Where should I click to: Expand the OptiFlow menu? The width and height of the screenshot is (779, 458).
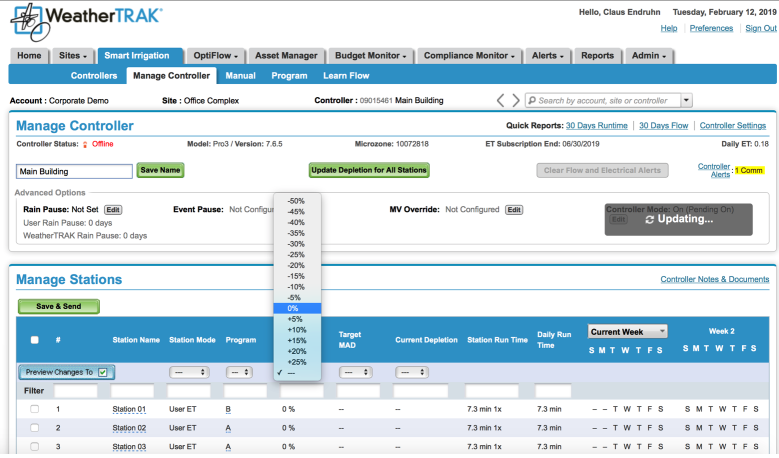216,56
